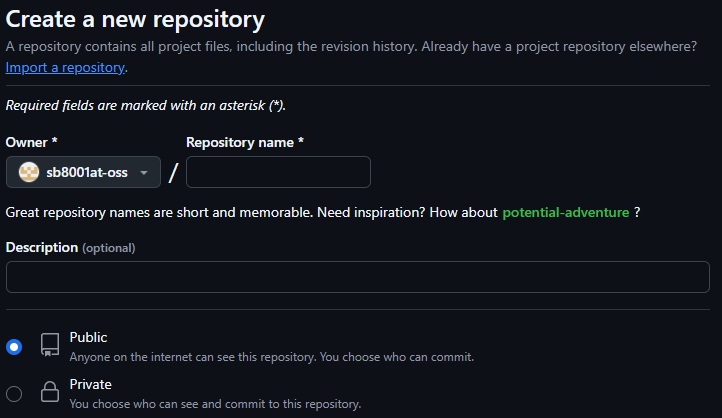The height and width of the screenshot is (418, 722).
Task: Select the Private visibility radio button
Action: click(14, 394)
